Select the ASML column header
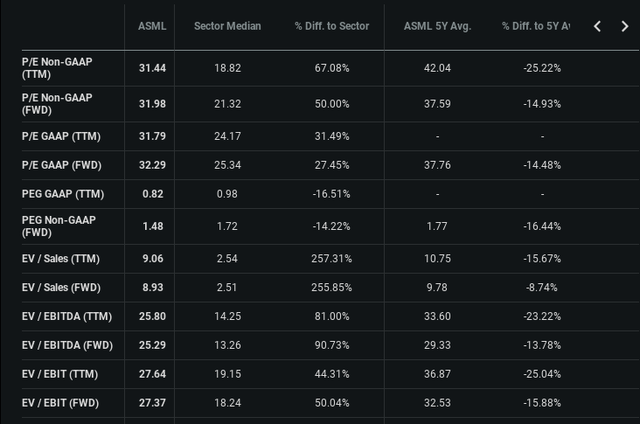 point(152,26)
